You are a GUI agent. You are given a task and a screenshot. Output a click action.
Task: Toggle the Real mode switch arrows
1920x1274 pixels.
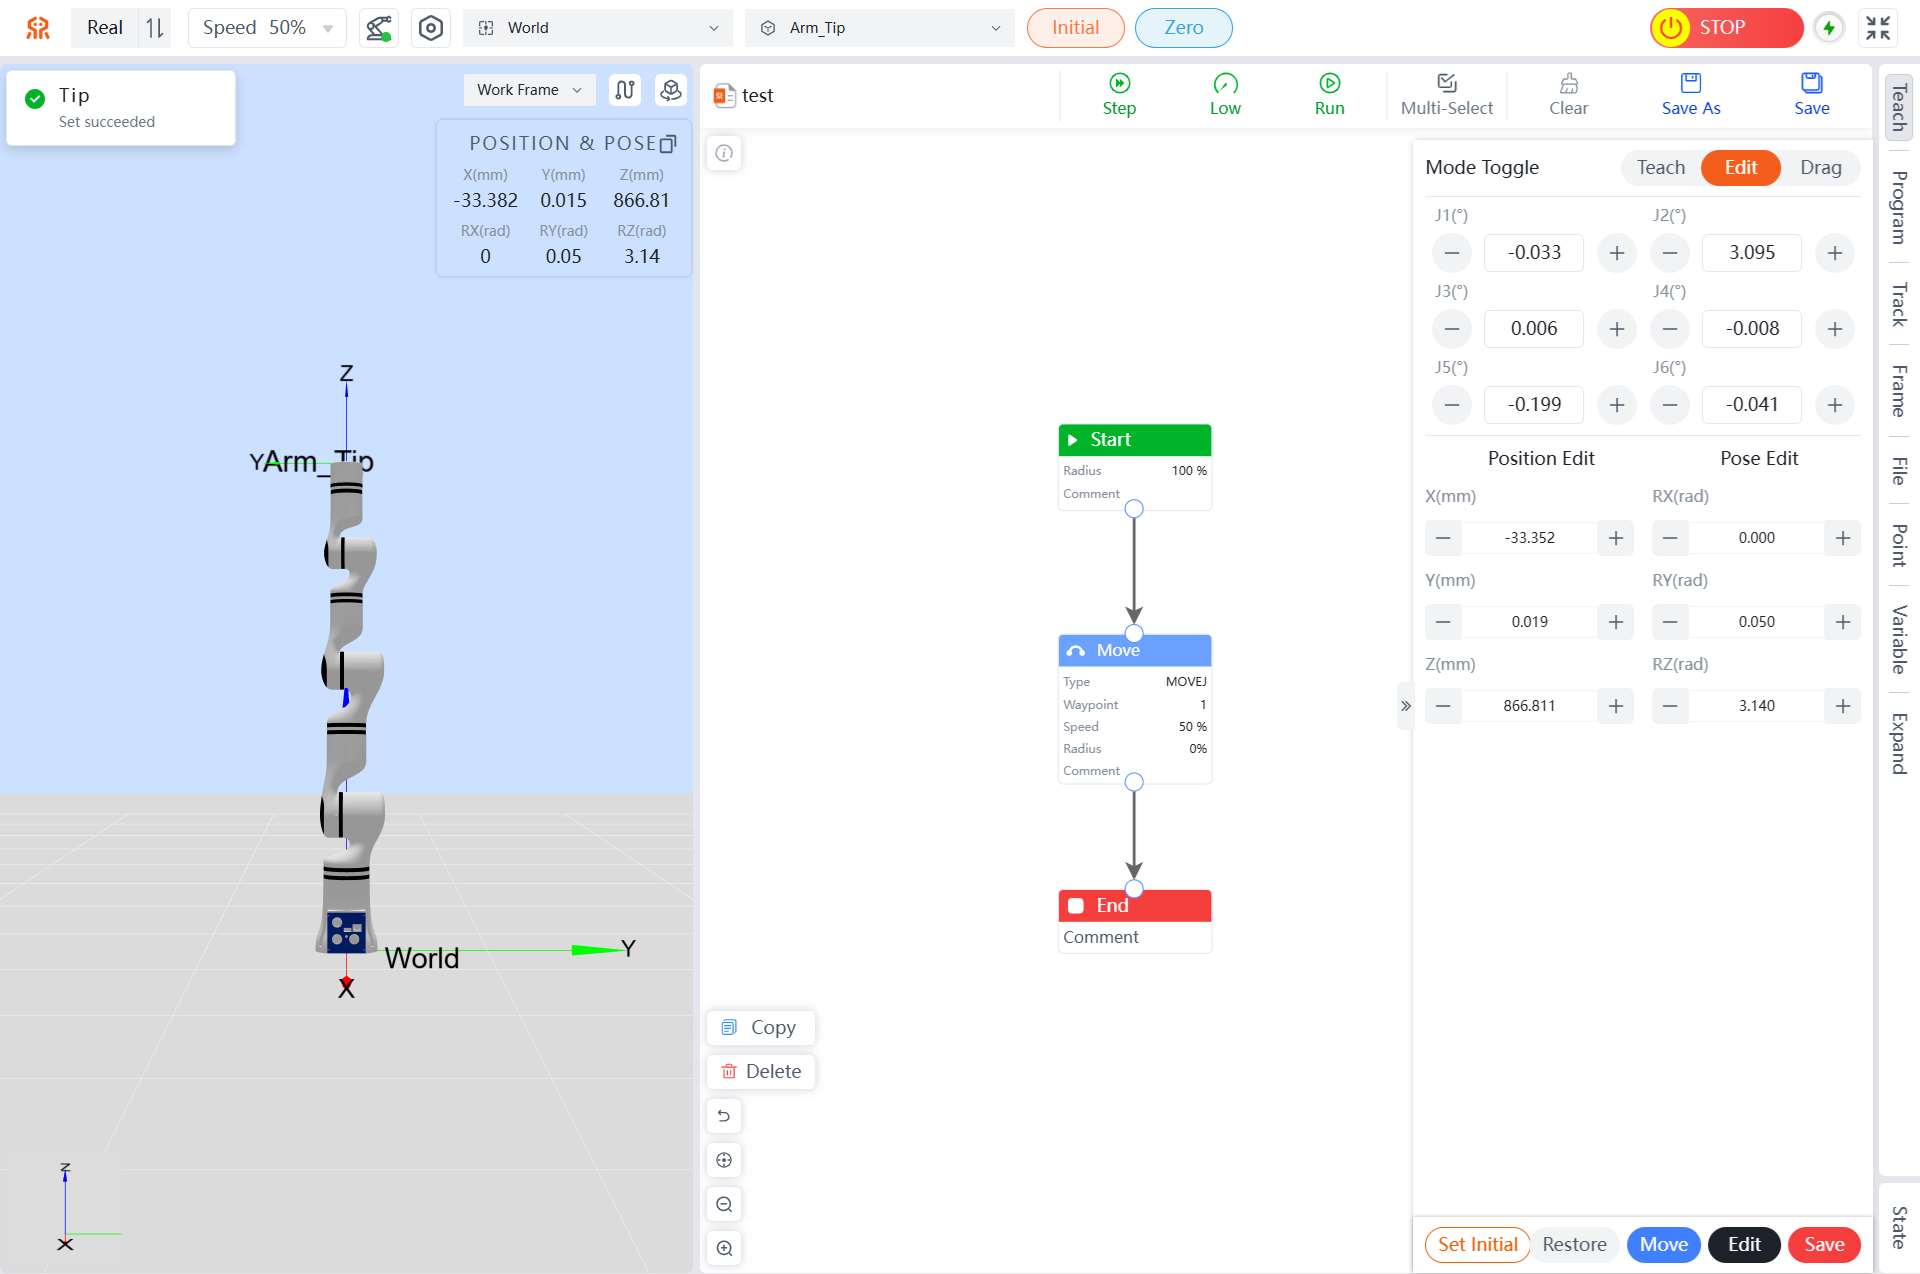click(x=155, y=28)
